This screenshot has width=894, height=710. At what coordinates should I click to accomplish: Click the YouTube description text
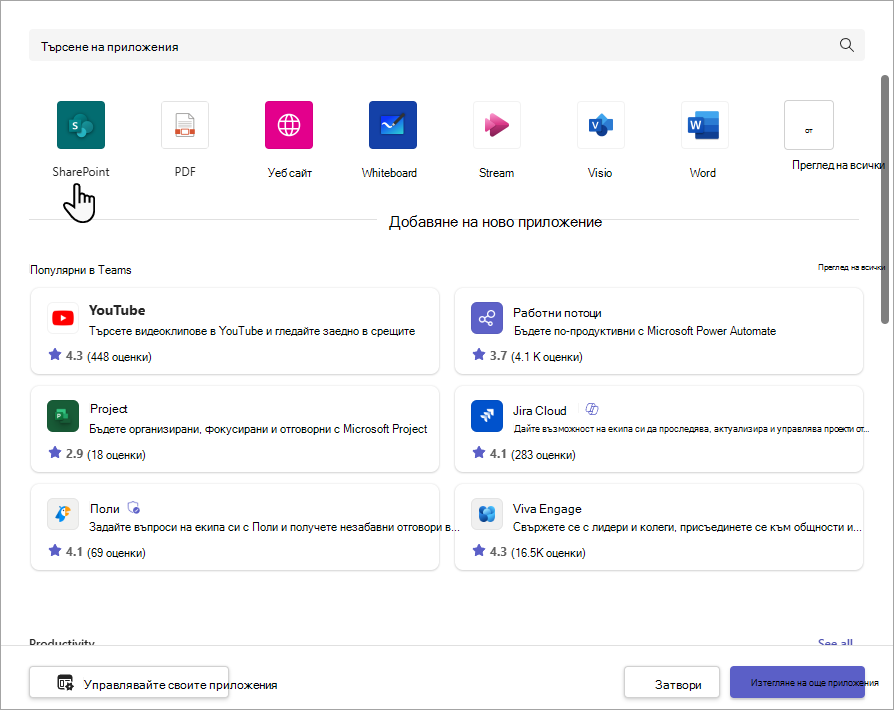point(252,331)
